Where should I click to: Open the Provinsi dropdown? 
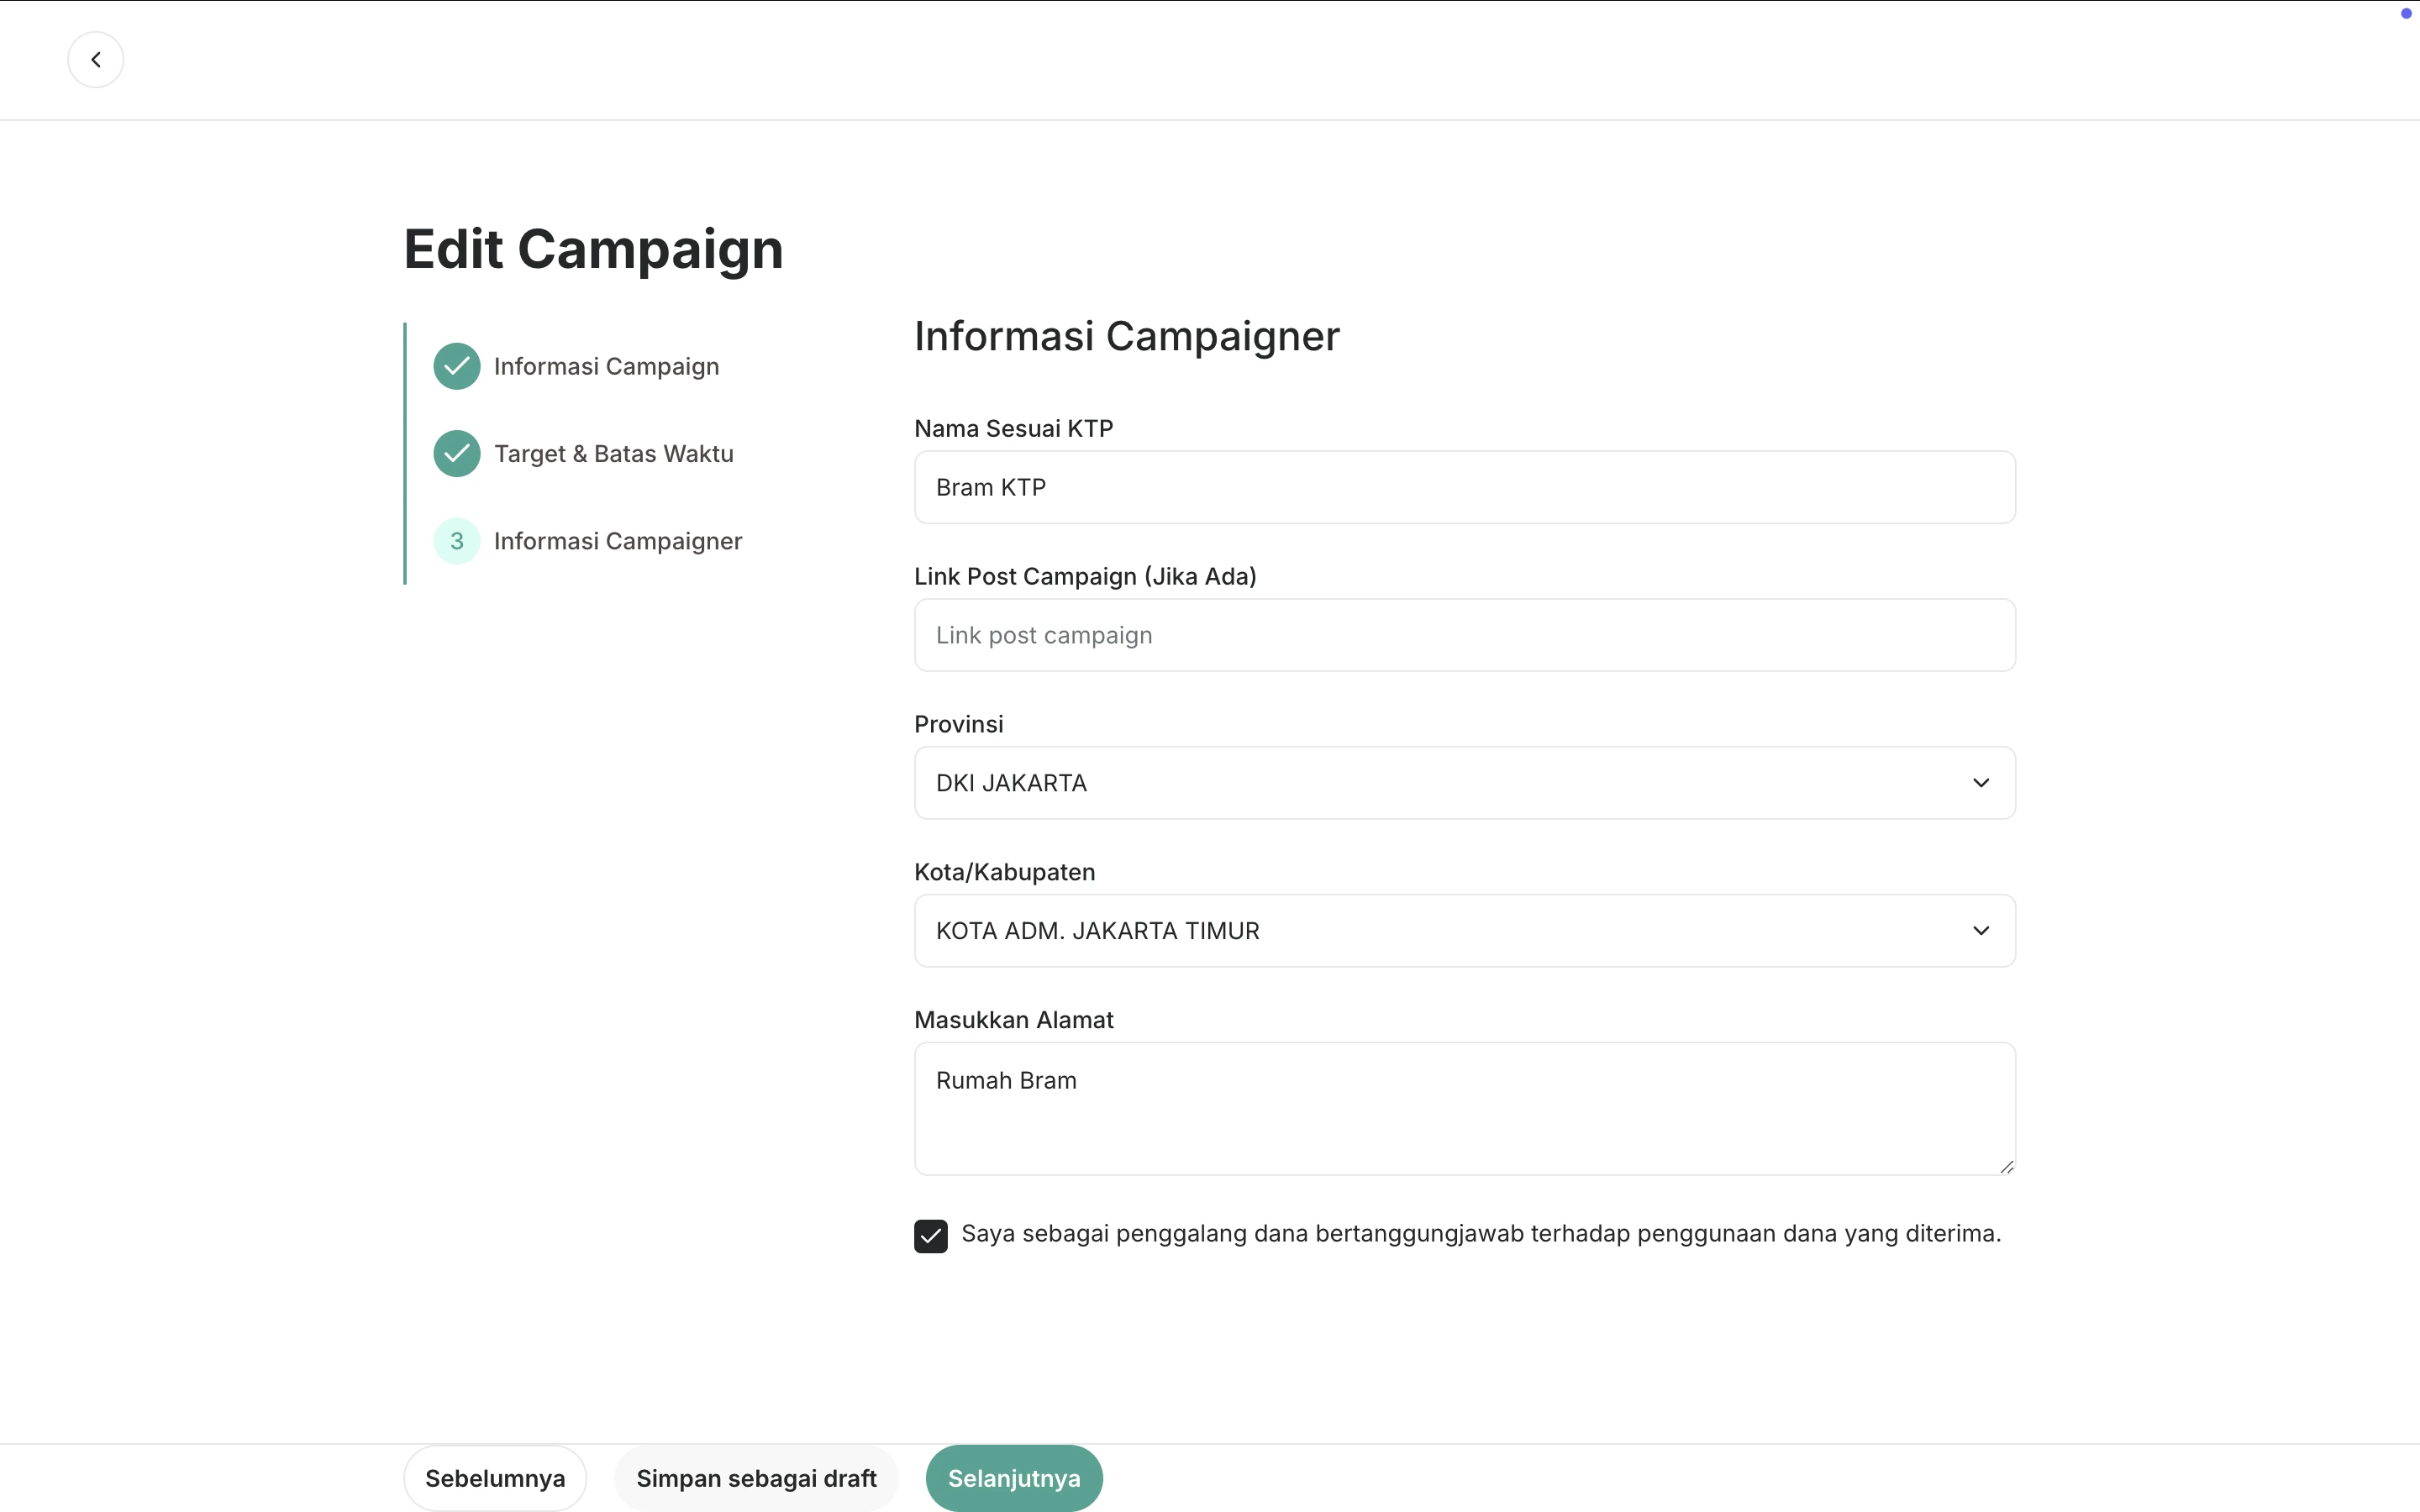pyautogui.click(x=1464, y=783)
